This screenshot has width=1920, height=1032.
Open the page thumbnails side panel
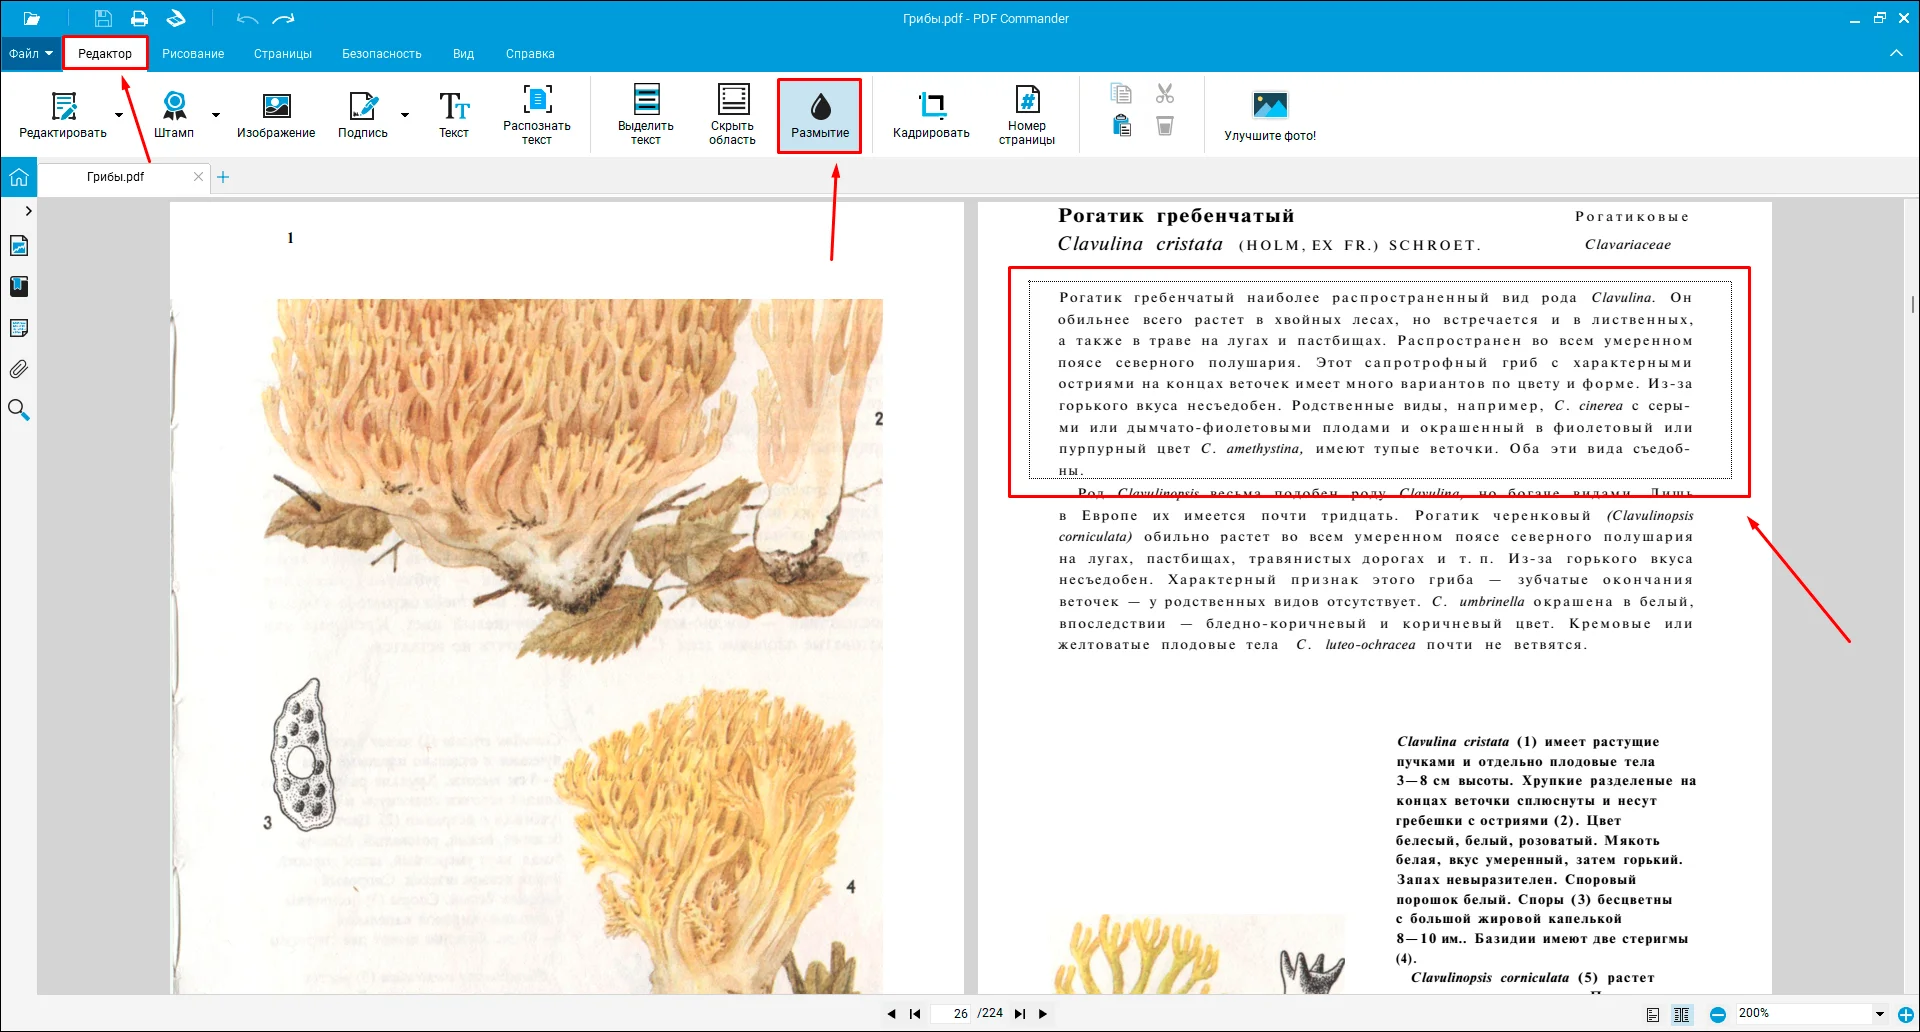18,246
